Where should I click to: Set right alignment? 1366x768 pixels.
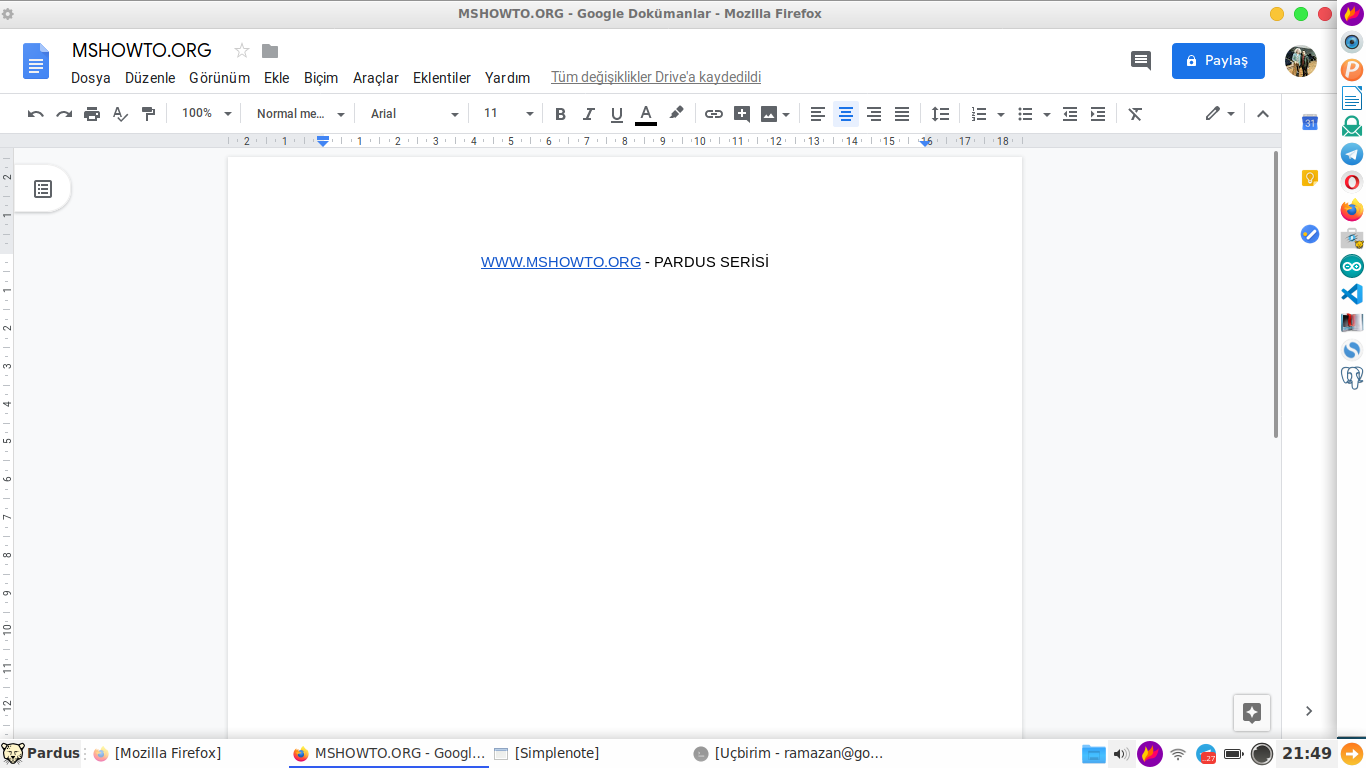tap(874, 114)
